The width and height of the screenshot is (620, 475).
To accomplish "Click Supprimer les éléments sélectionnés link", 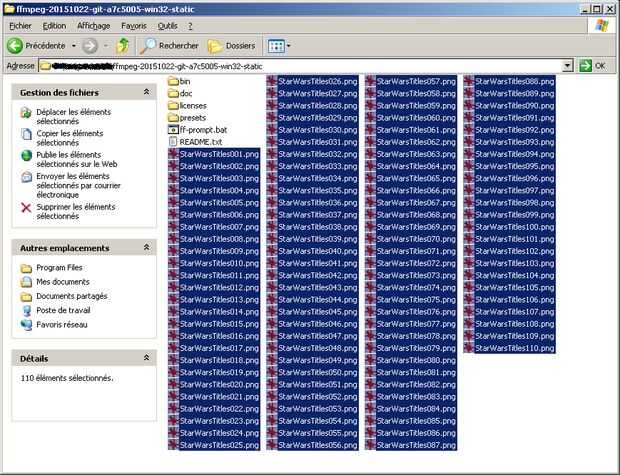I will 76,212.
